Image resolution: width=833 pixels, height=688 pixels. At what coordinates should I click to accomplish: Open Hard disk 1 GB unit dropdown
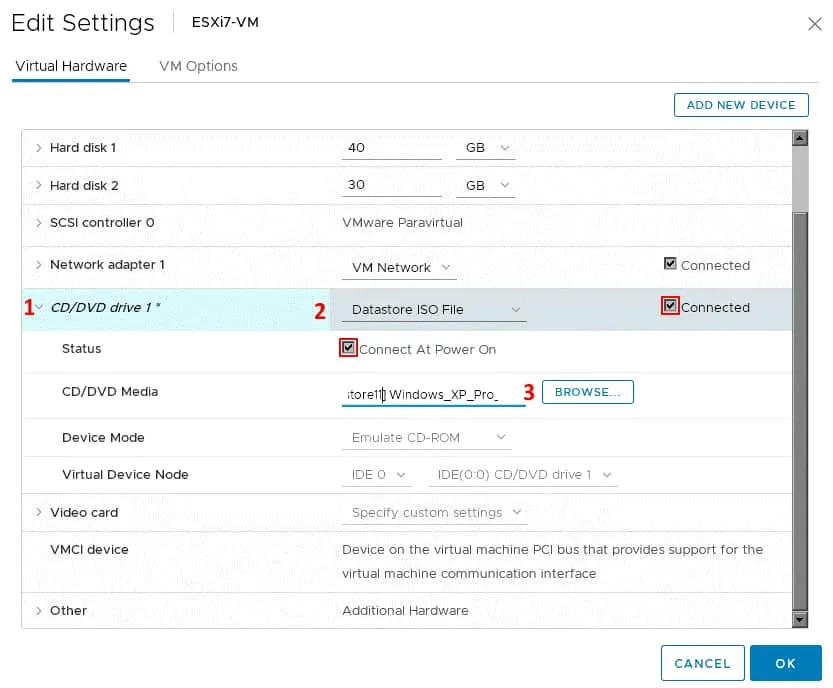click(x=488, y=148)
